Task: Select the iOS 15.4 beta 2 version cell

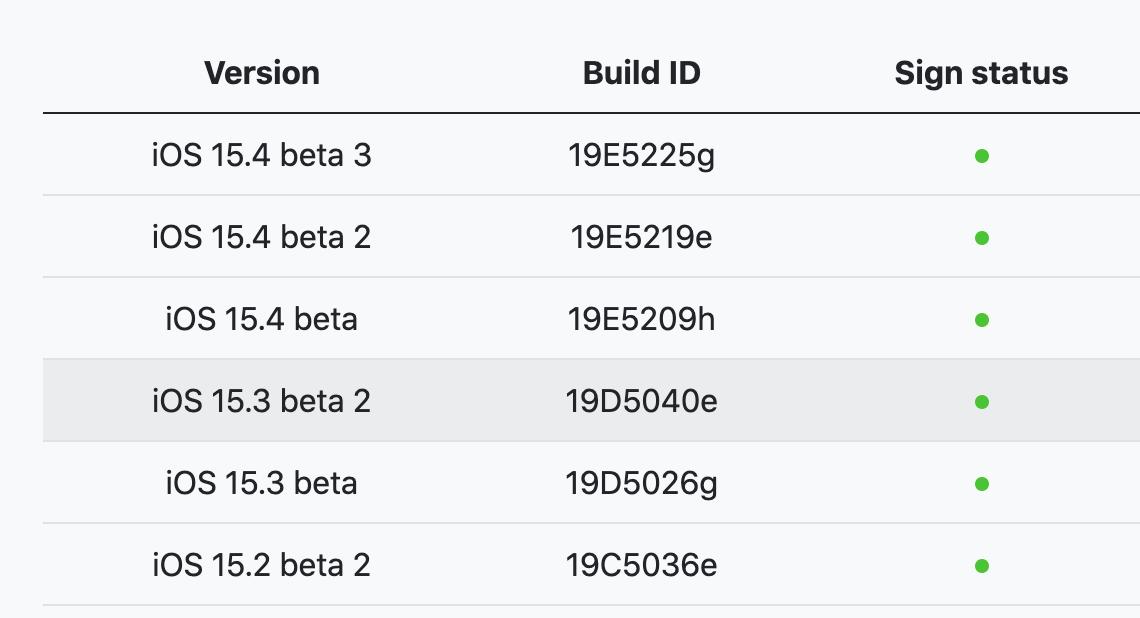Action: tap(262, 238)
